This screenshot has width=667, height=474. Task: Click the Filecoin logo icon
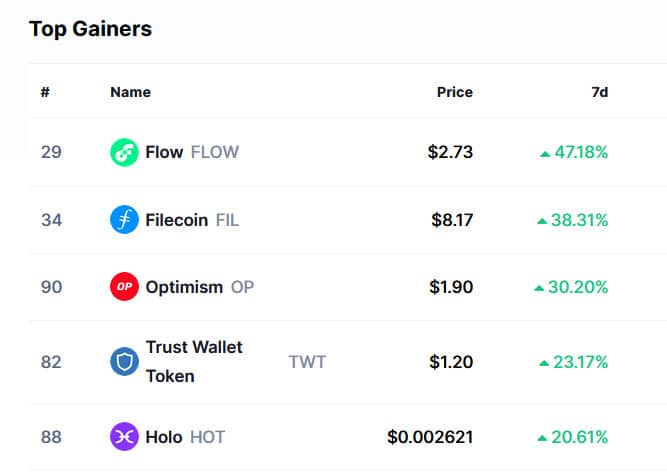click(x=124, y=220)
